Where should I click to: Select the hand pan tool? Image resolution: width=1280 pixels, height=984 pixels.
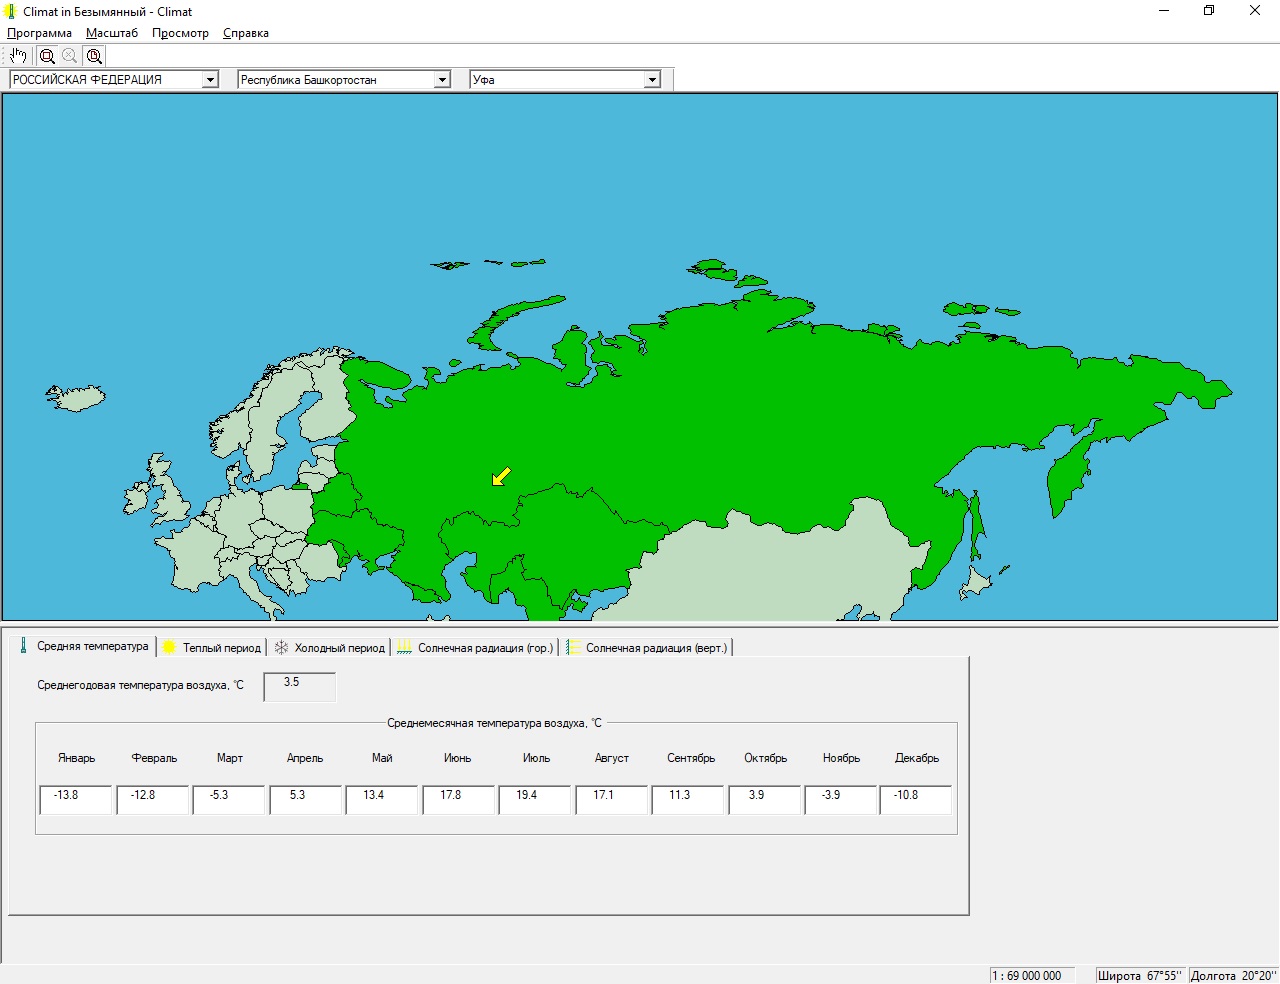pos(19,56)
